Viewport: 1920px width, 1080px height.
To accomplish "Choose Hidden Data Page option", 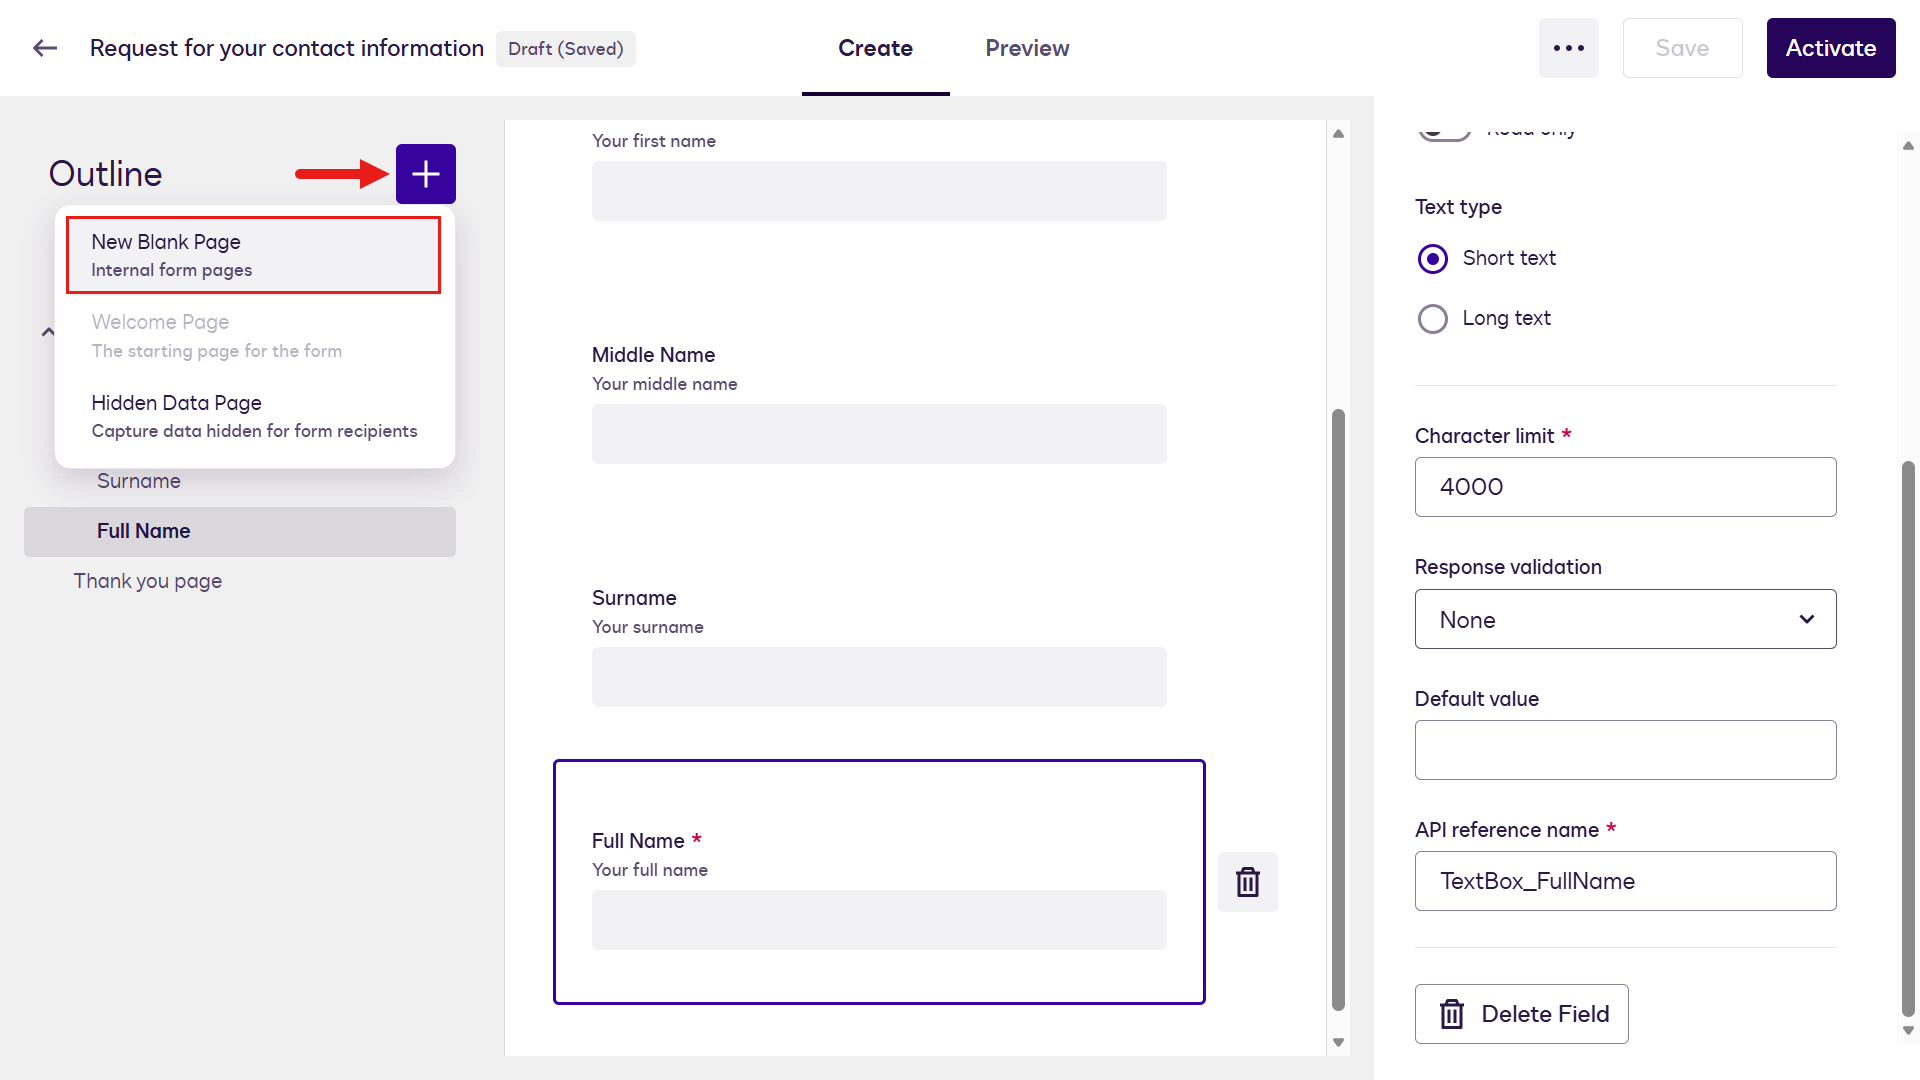I will [254, 416].
